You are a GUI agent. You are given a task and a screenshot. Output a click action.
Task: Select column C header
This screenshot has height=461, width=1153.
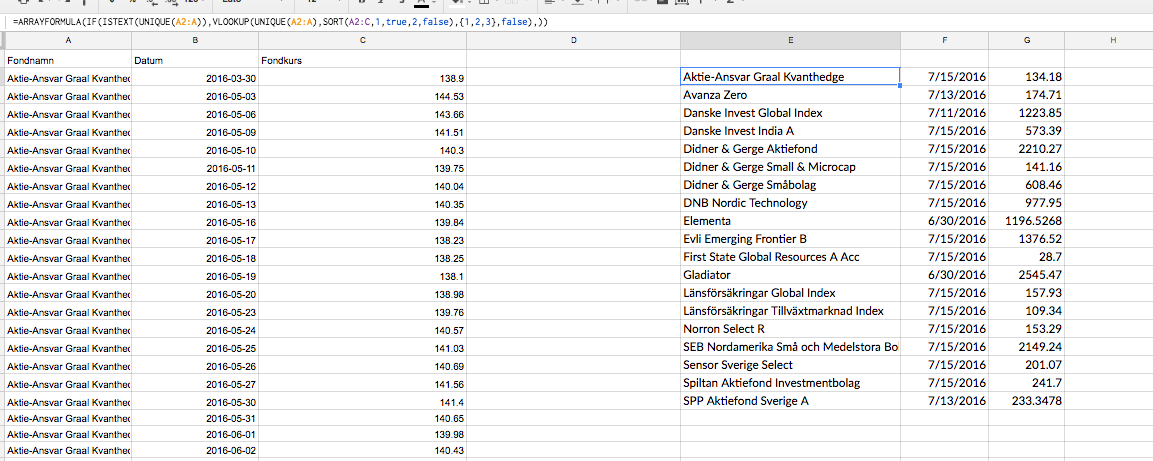click(x=363, y=41)
